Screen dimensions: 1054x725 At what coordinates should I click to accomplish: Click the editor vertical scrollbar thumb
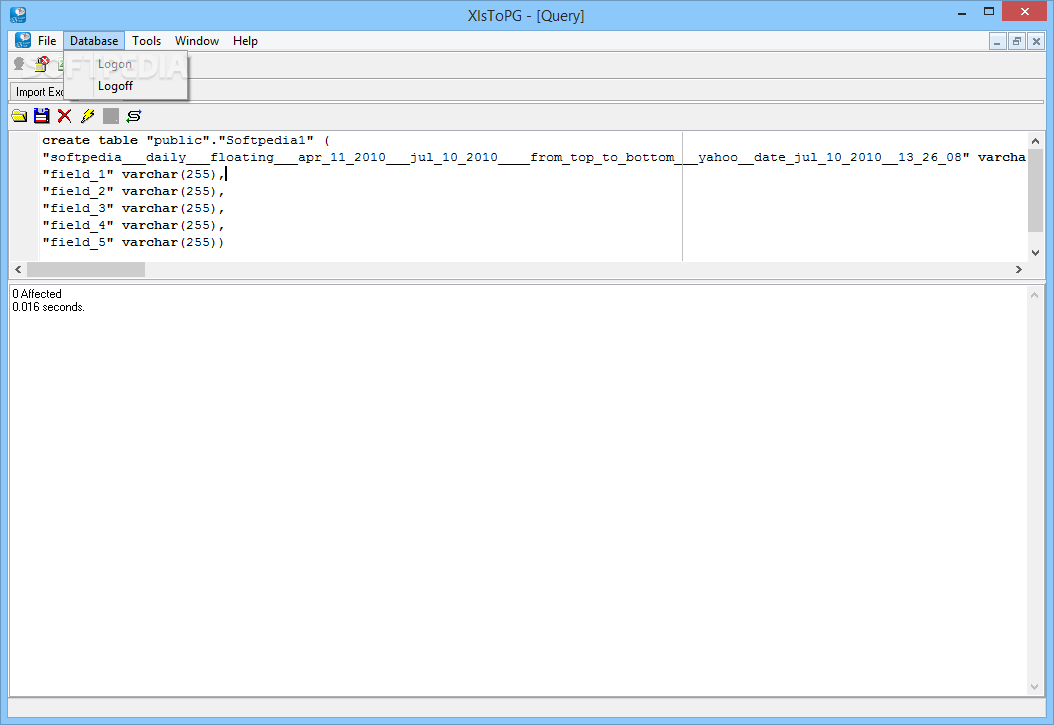(1035, 190)
